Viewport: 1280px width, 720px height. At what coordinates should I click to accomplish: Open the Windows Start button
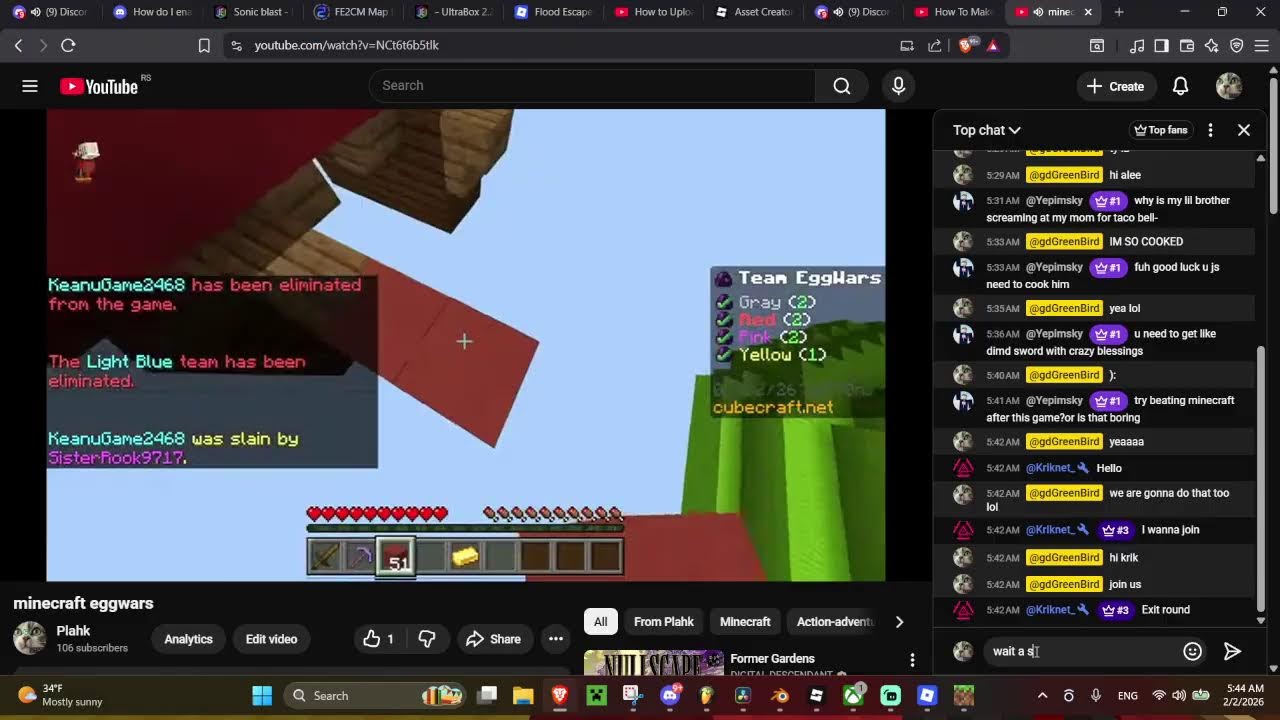point(262,696)
